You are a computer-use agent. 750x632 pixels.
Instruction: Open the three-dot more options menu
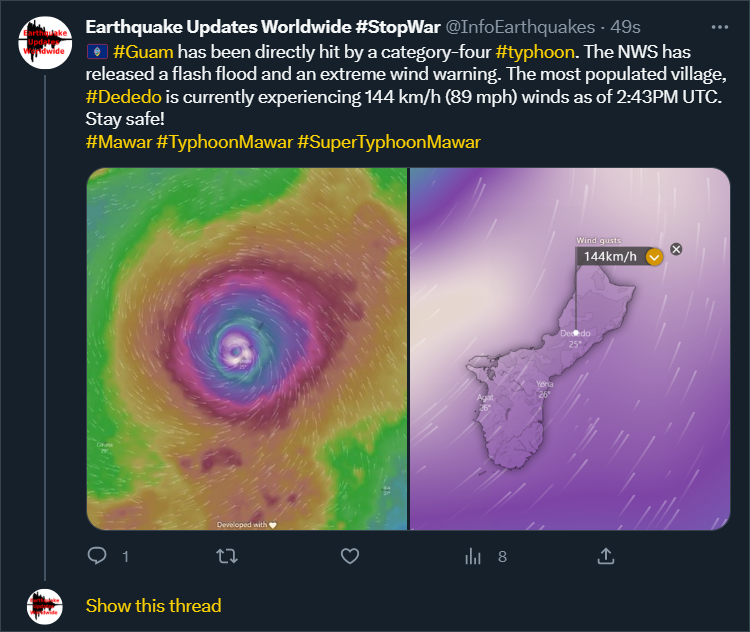[x=720, y=27]
